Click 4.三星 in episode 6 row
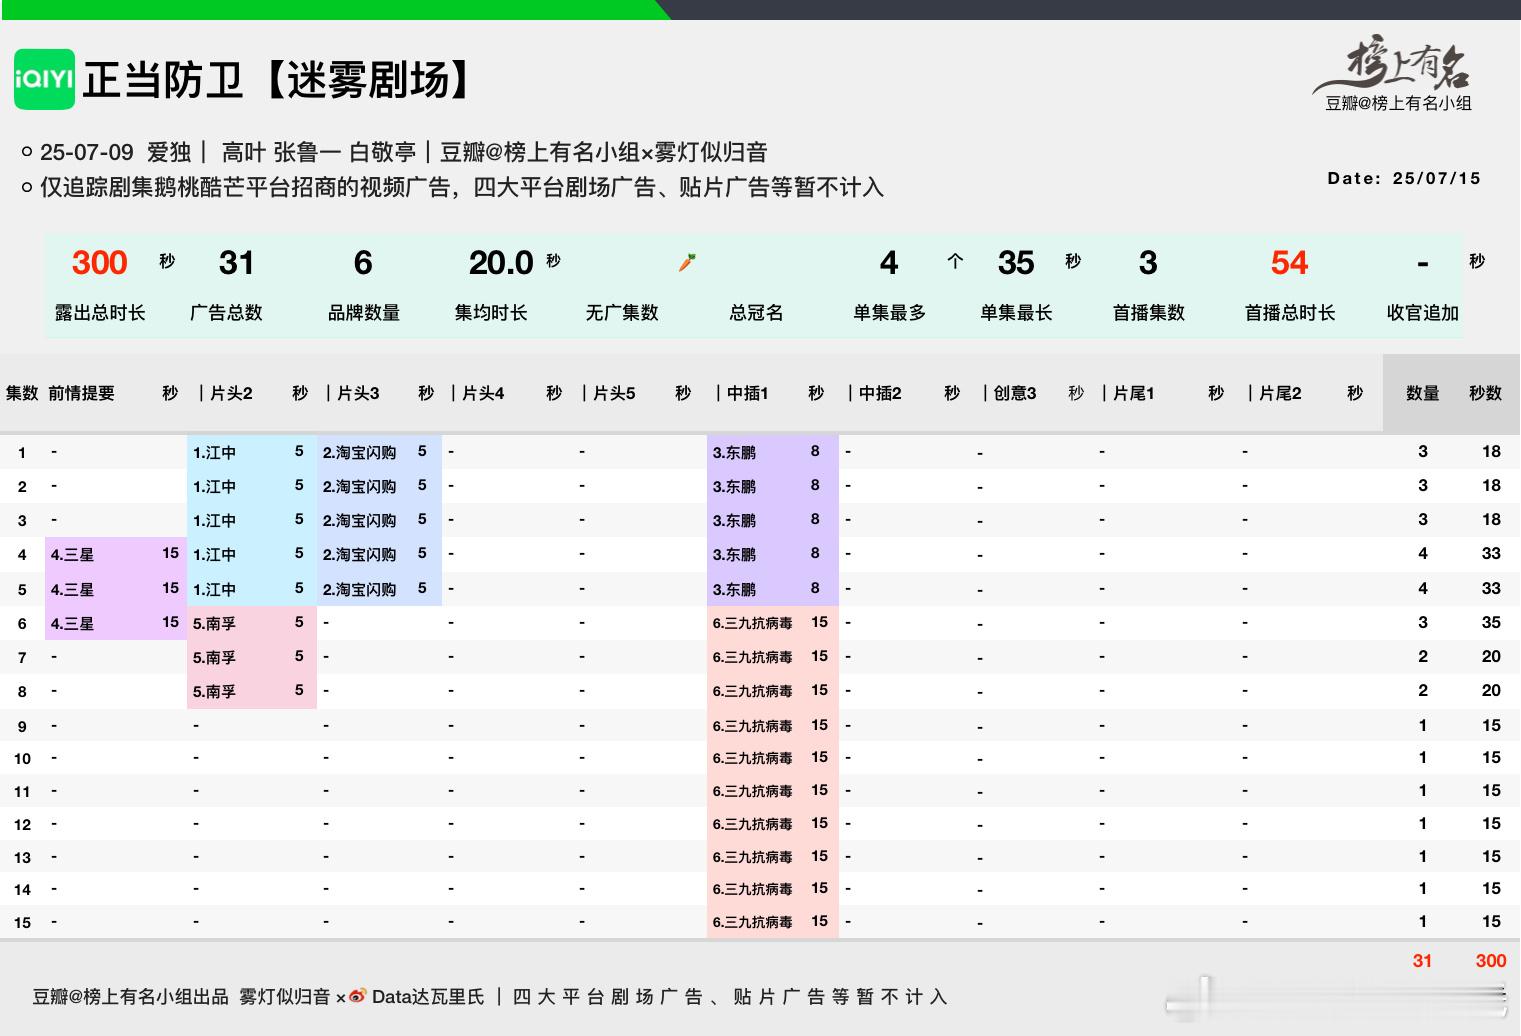Viewport: 1521px width, 1036px height. click(x=72, y=623)
